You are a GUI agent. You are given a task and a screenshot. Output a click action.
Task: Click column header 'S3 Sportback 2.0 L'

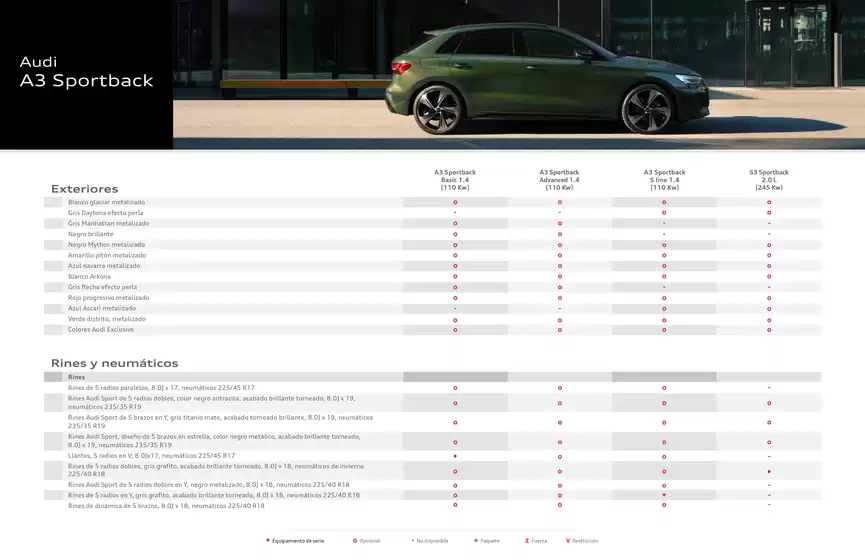[x=769, y=180]
